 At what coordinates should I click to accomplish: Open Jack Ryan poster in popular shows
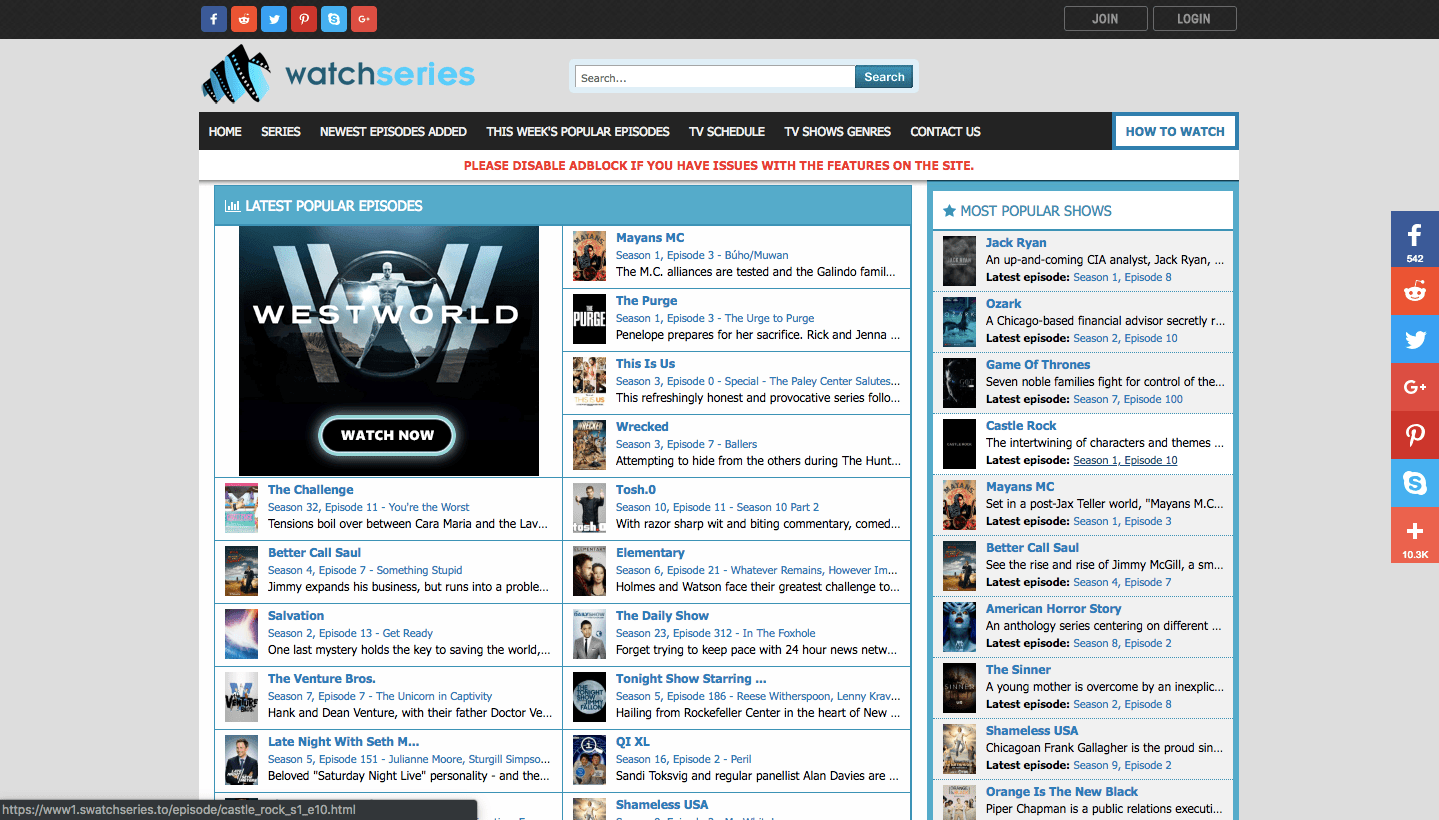(959, 261)
